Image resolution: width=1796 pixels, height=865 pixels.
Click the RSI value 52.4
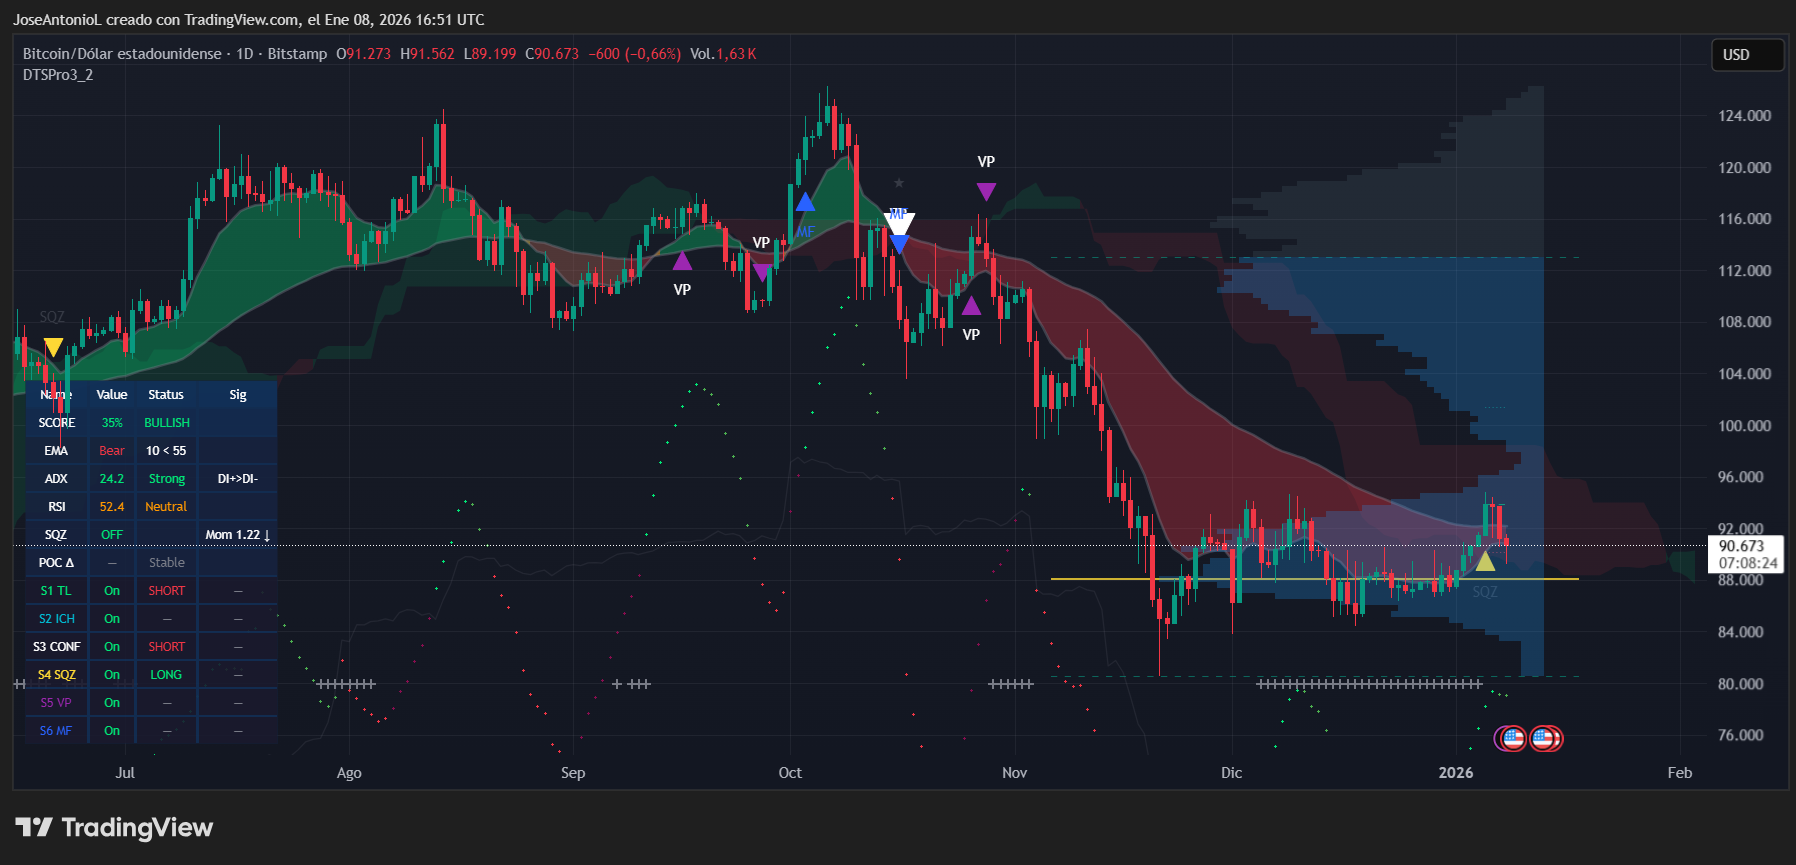pyautogui.click(x=112, y=507)
